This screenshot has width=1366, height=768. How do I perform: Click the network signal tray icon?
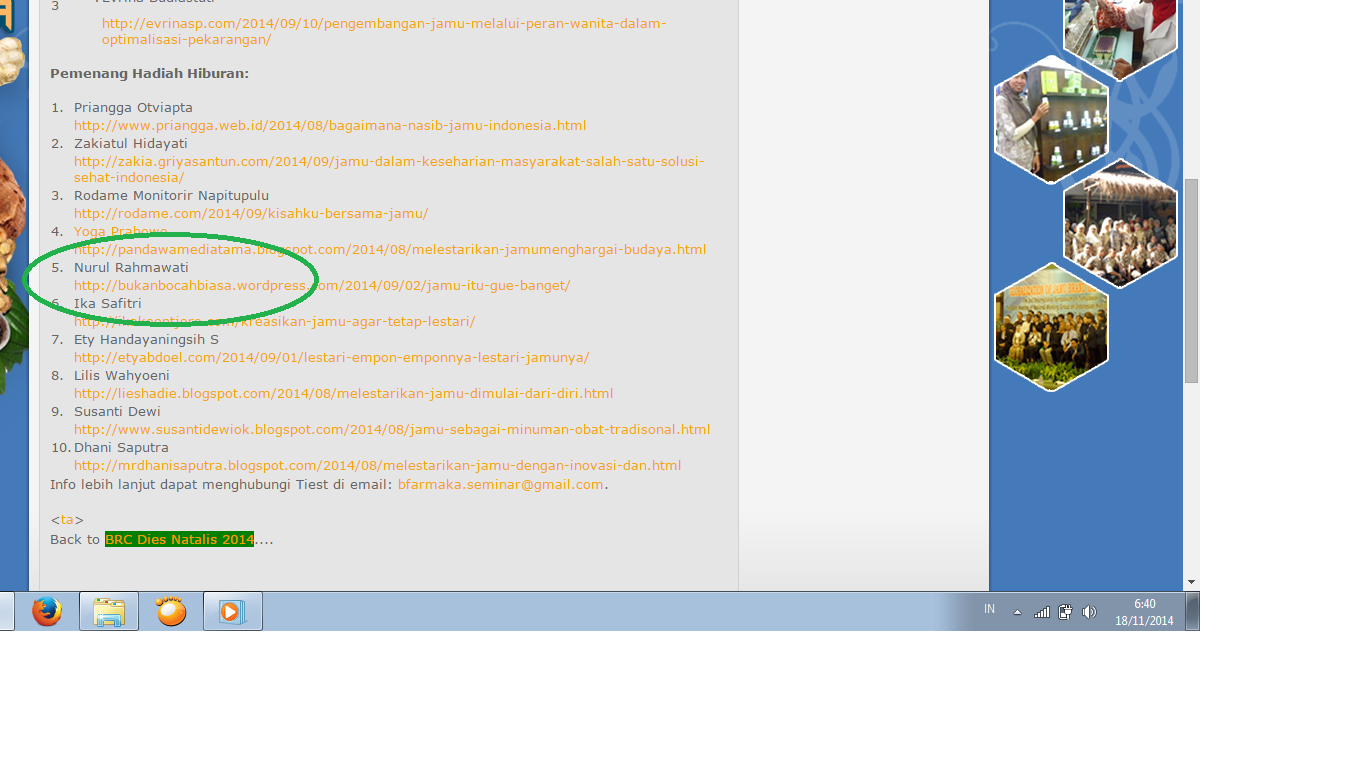point(1042,612)
